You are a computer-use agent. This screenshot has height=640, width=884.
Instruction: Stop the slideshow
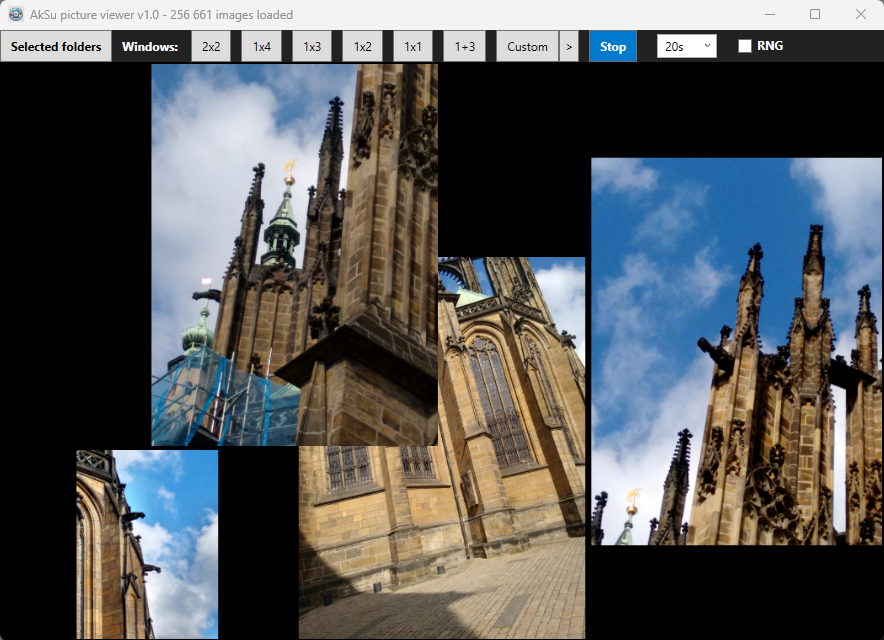pos(613,47)
